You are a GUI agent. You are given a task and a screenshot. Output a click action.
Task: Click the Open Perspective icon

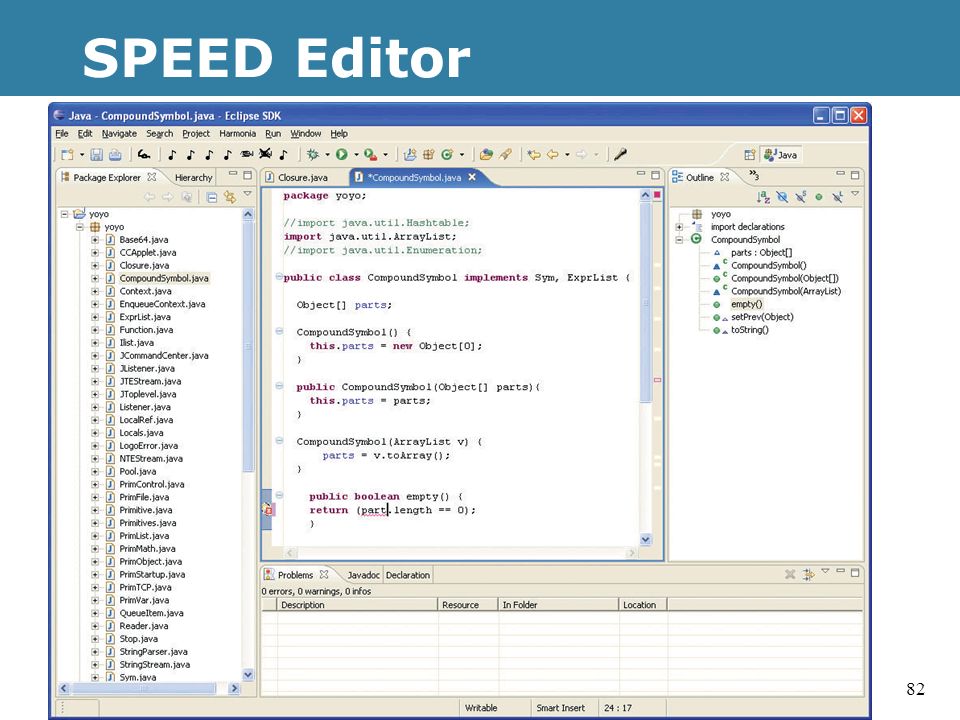click(749, 155)
